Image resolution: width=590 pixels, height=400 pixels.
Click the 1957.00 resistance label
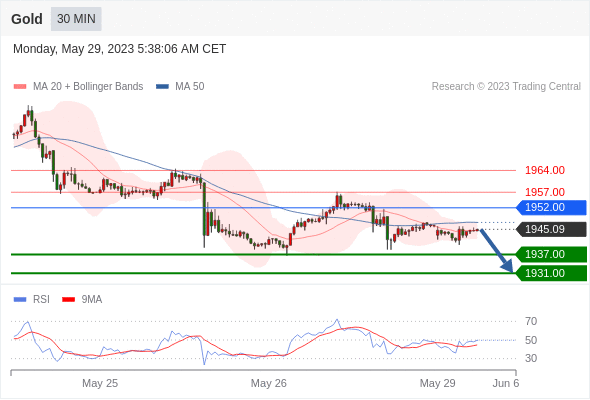coord(545,192)
